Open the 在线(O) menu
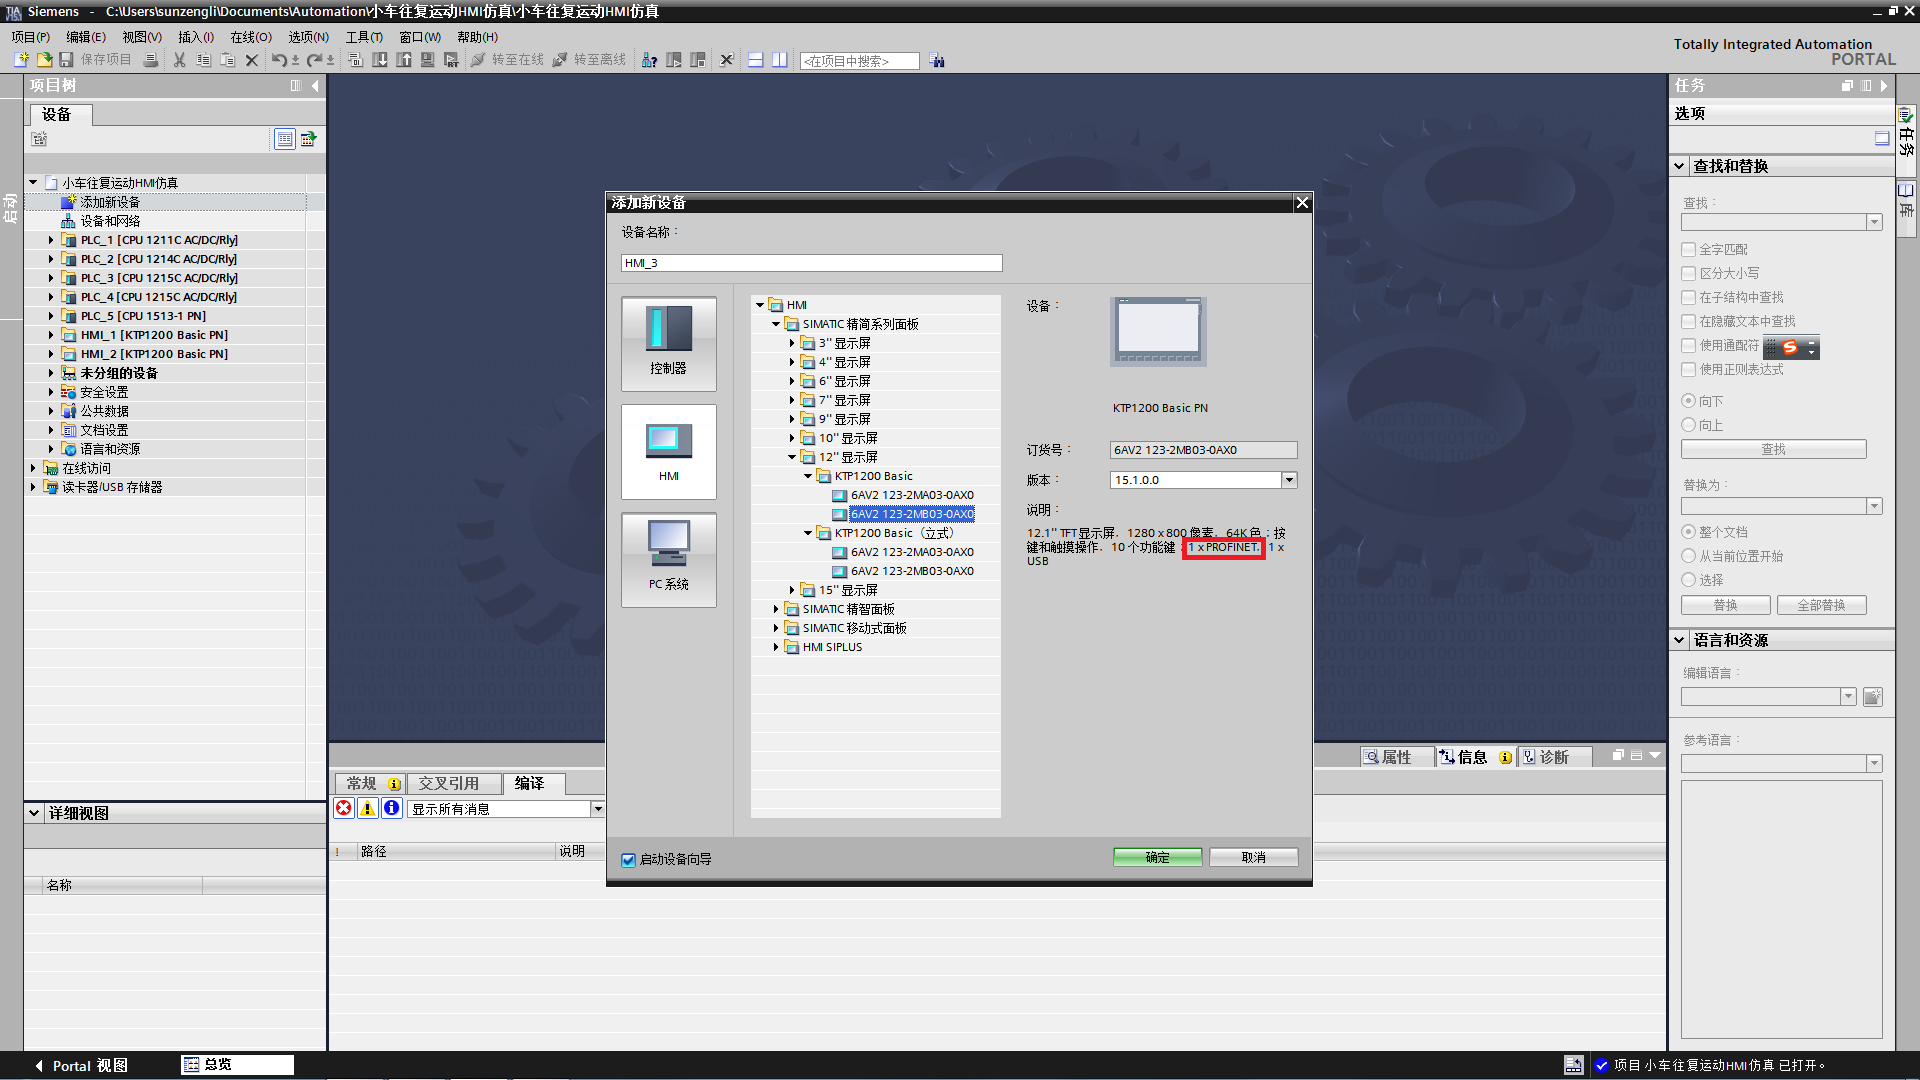Screen dimensions: 1920x1080 (x=250, y=37)
